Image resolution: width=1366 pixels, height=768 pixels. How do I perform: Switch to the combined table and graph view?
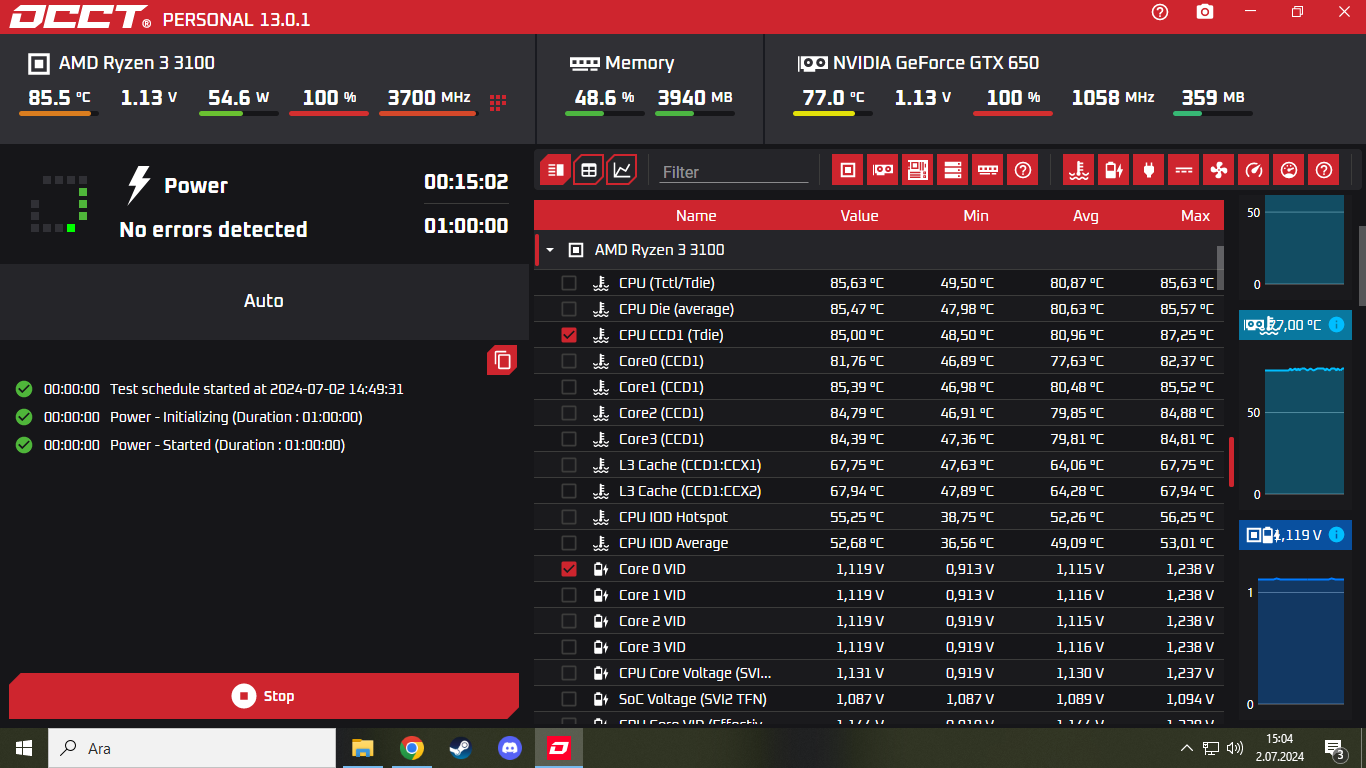point(555,170)
